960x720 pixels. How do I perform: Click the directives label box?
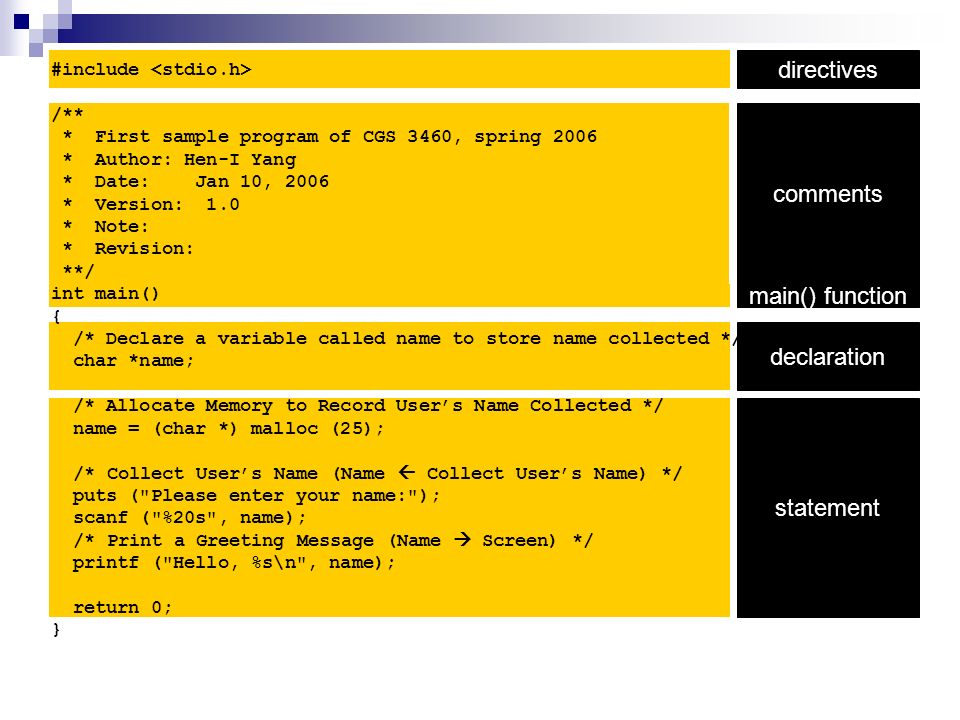pyautogui.click(x=828, y=70)
